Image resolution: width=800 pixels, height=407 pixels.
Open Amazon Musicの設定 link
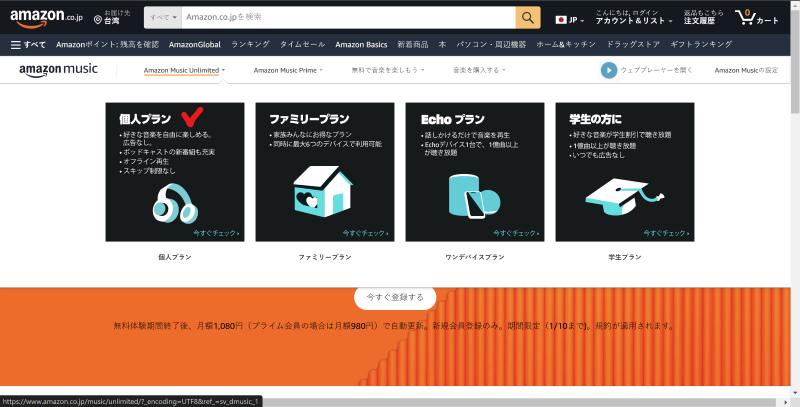(746, 70)
